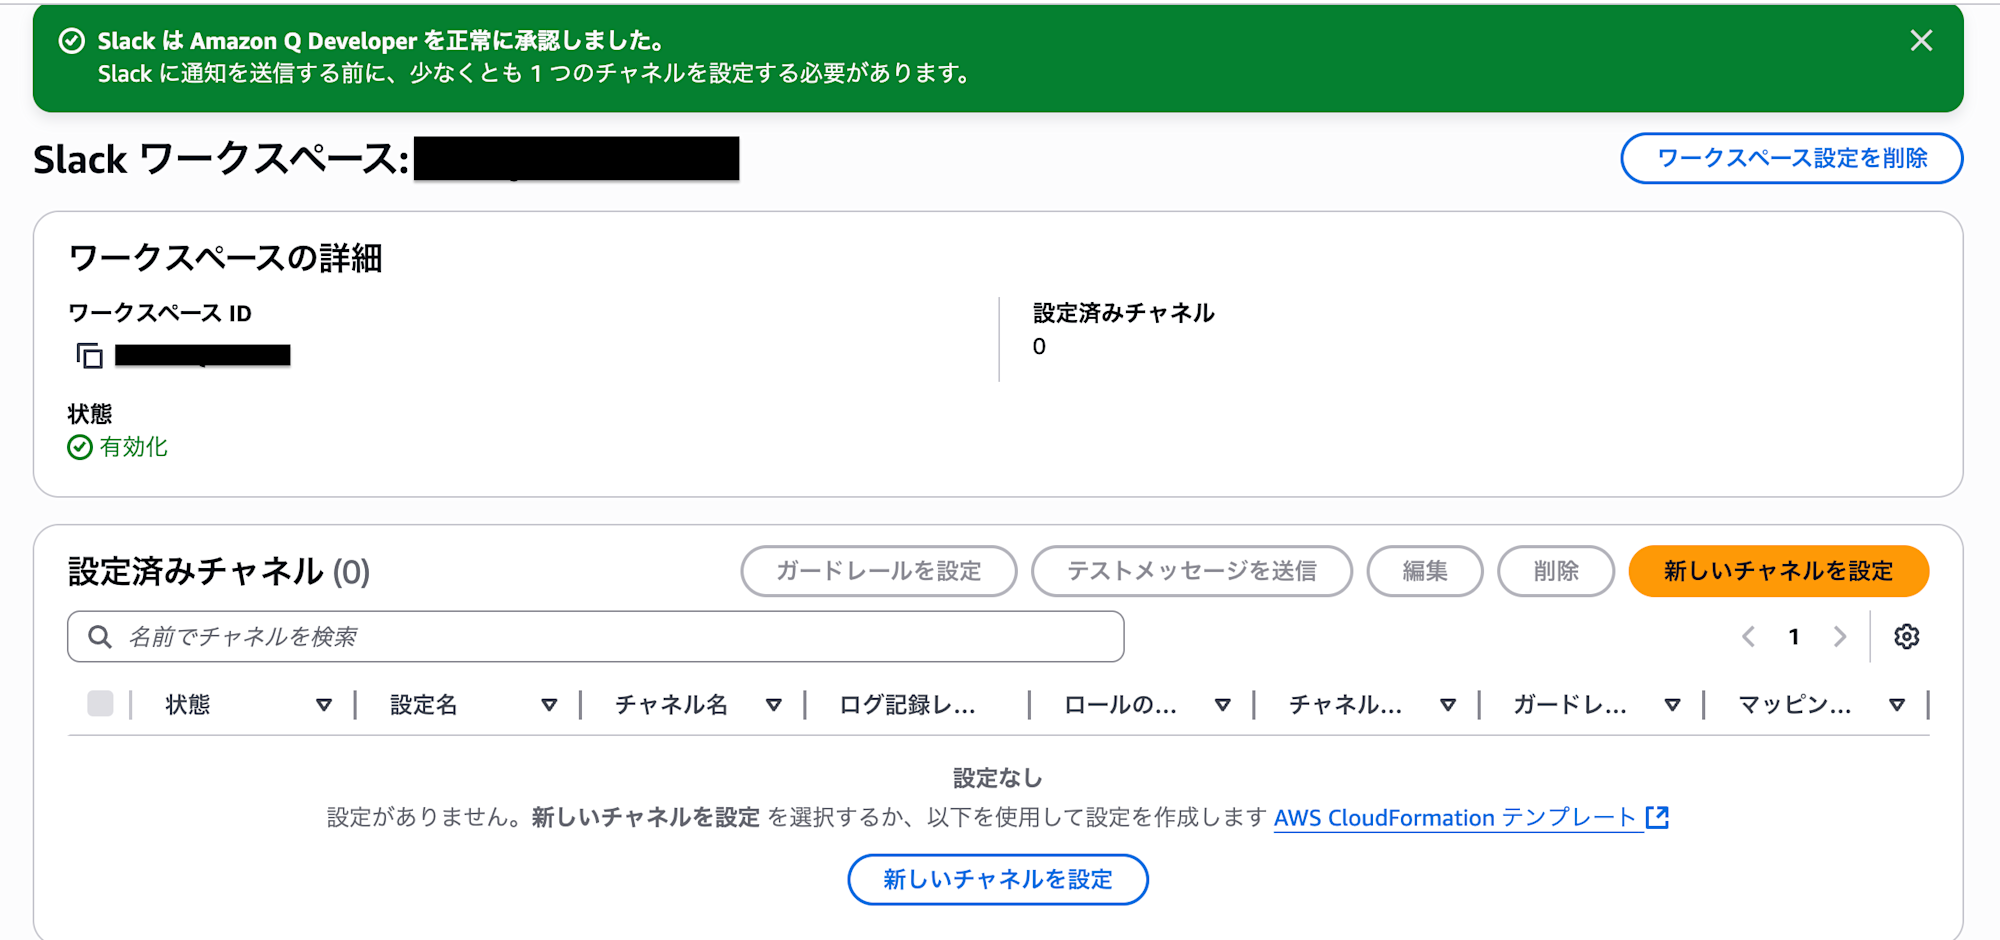This screenshot has height=940, width=2000.
Task: Sort by 設定名 column arrow
Action: coord(548,705)
